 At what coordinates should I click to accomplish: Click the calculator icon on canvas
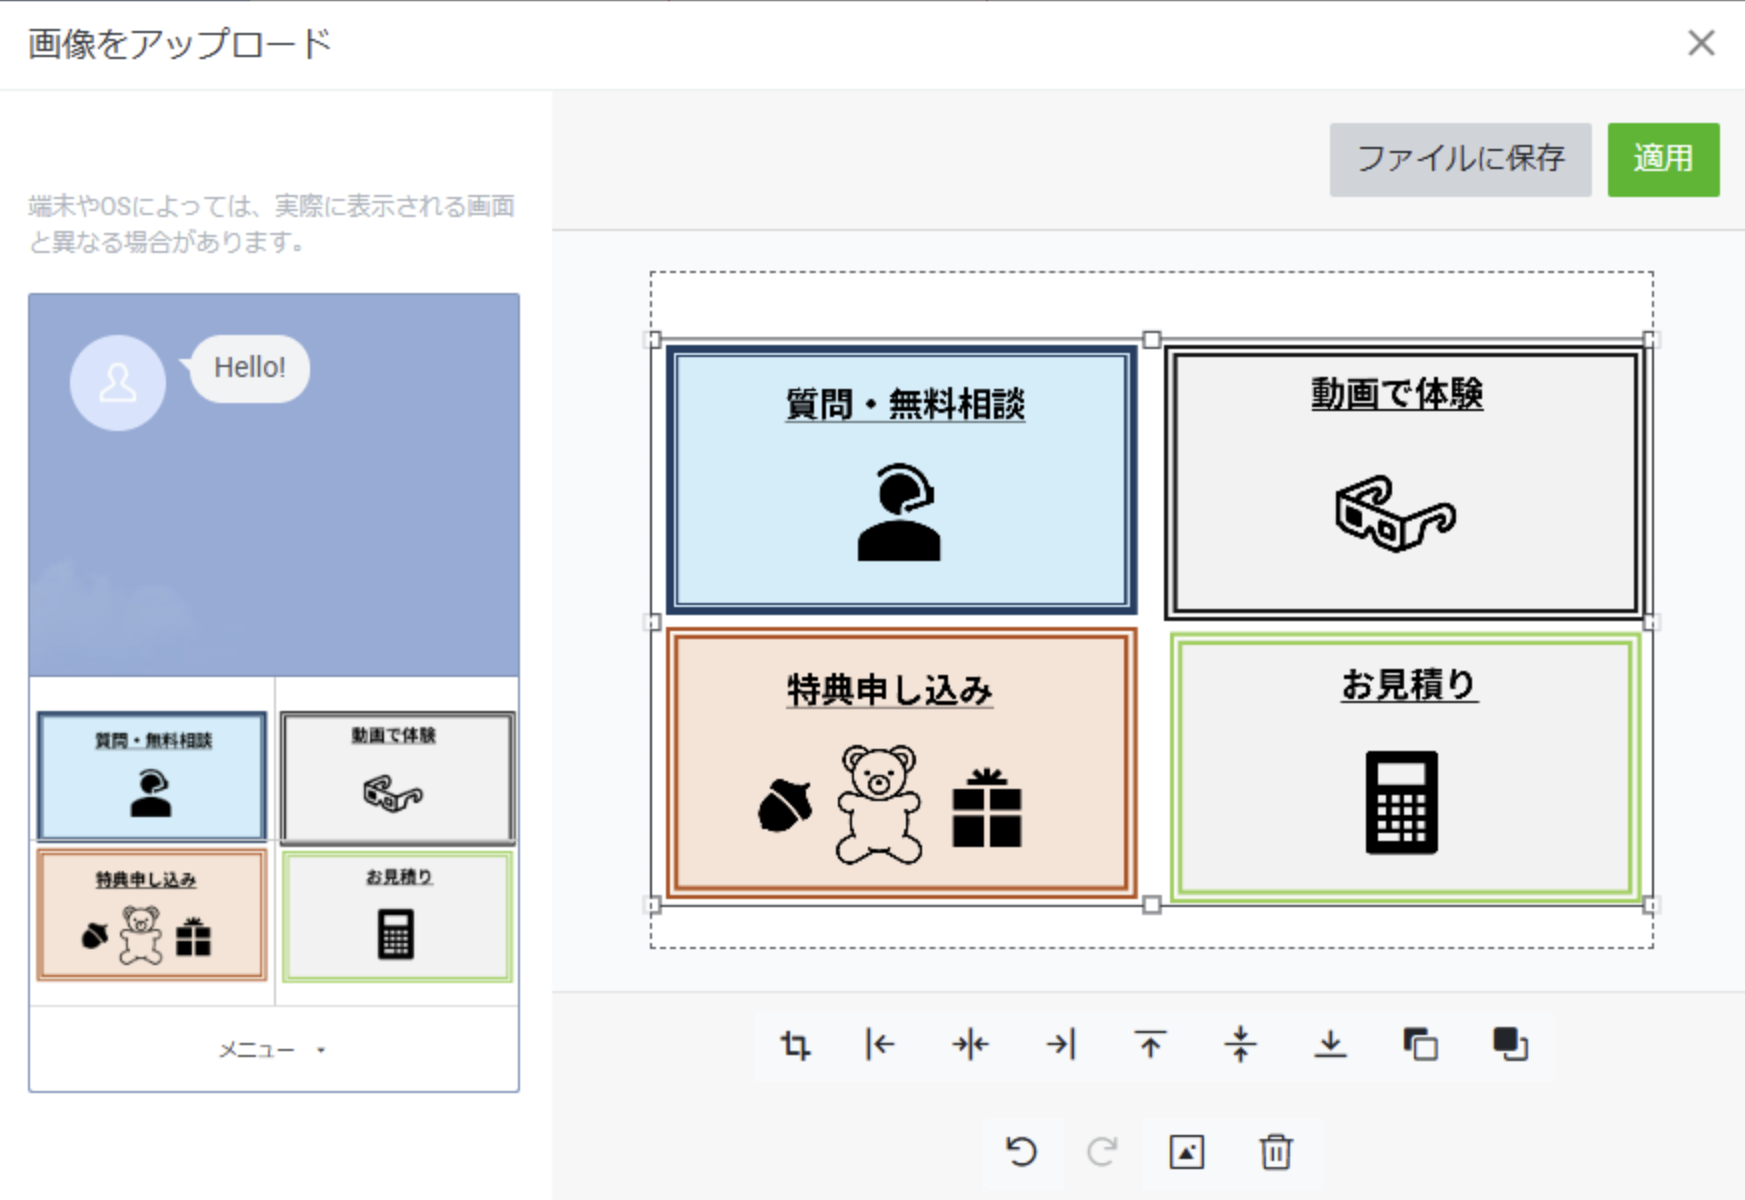(x=1402, y=802)
